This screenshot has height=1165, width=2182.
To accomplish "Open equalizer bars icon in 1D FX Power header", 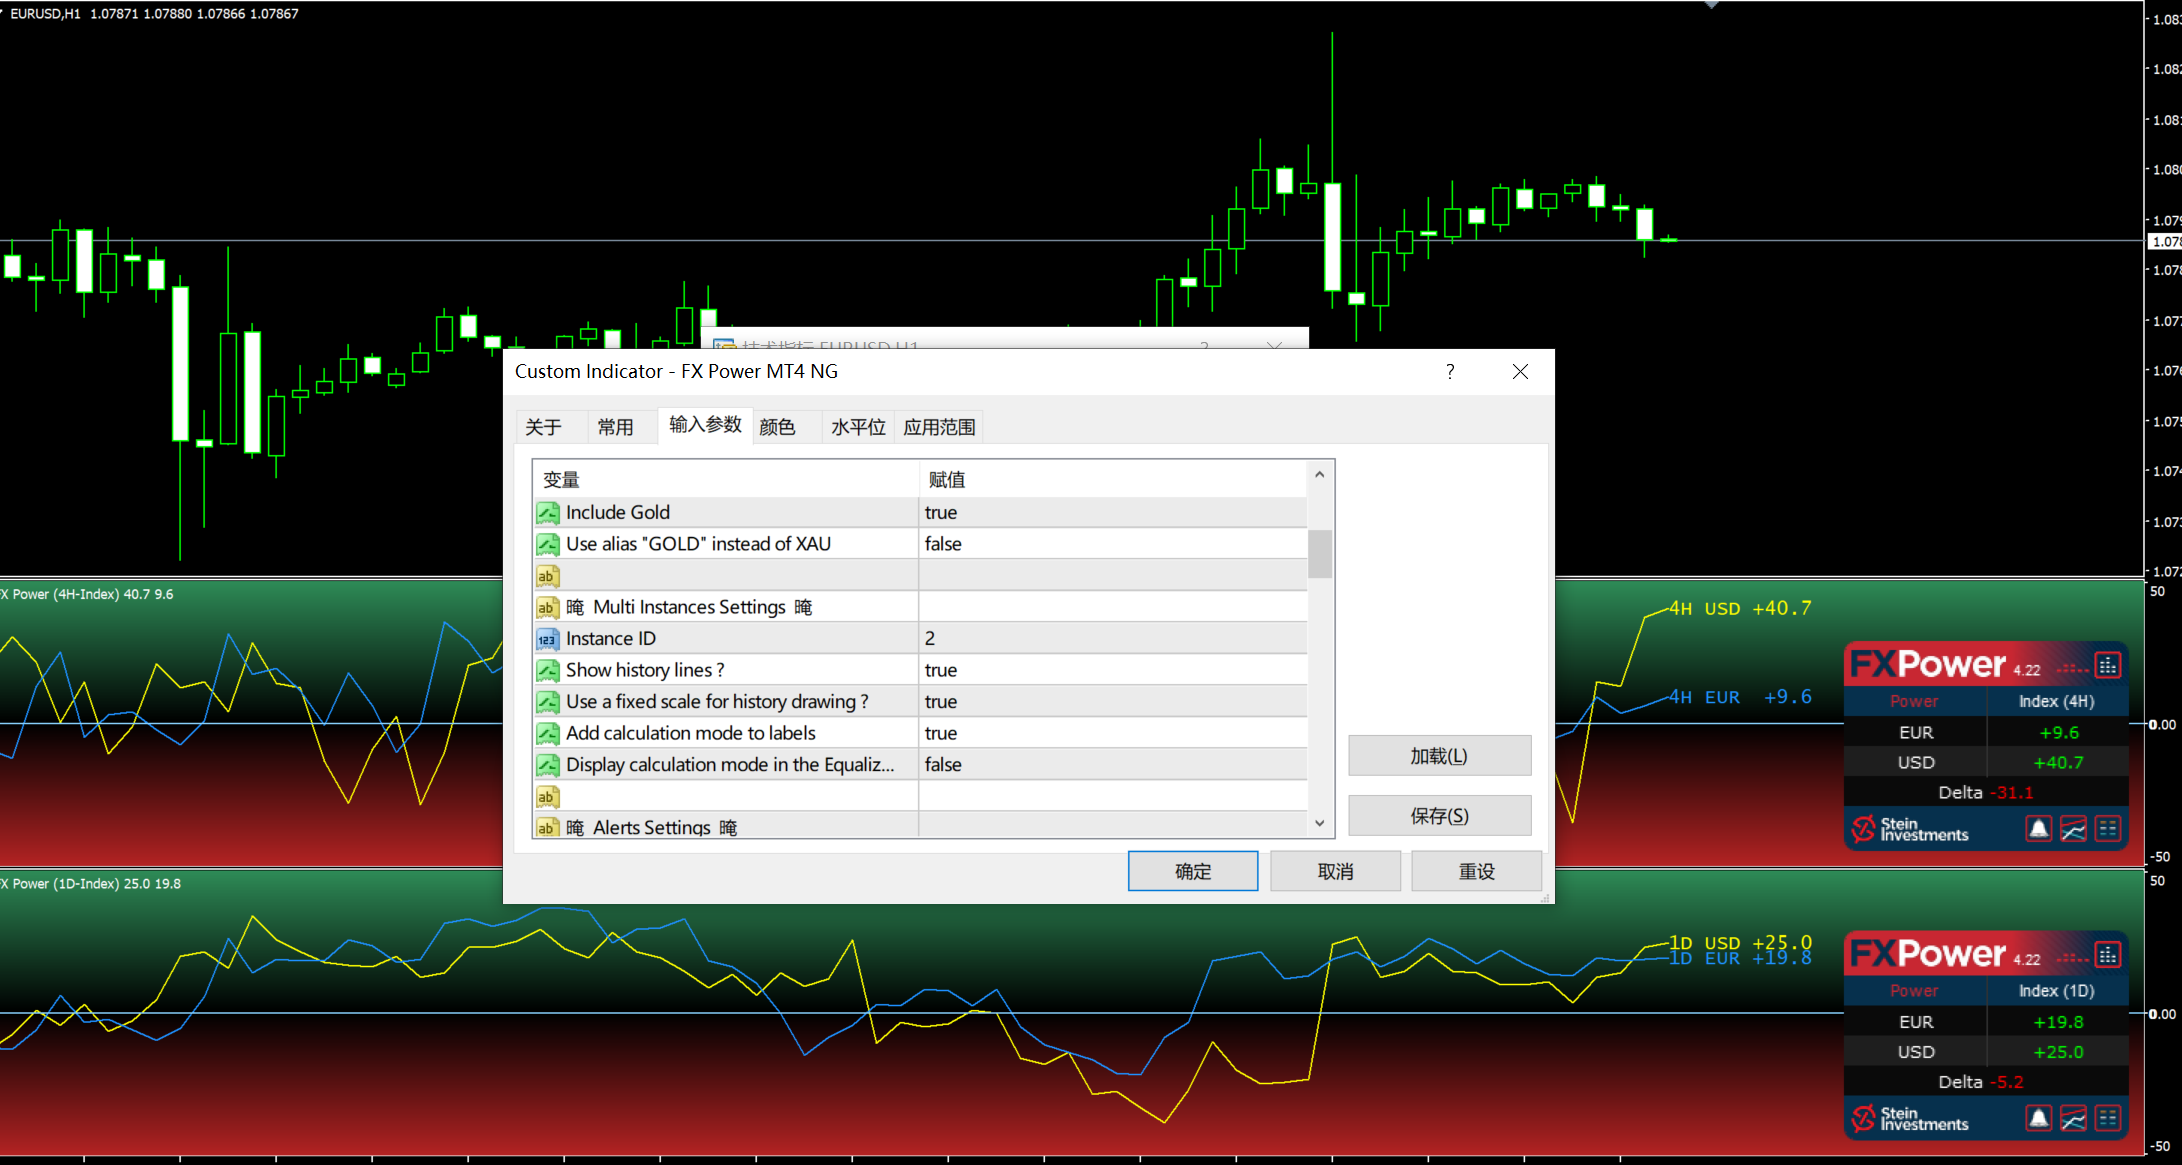I will pyautogui.click(x=2108, y=955).
